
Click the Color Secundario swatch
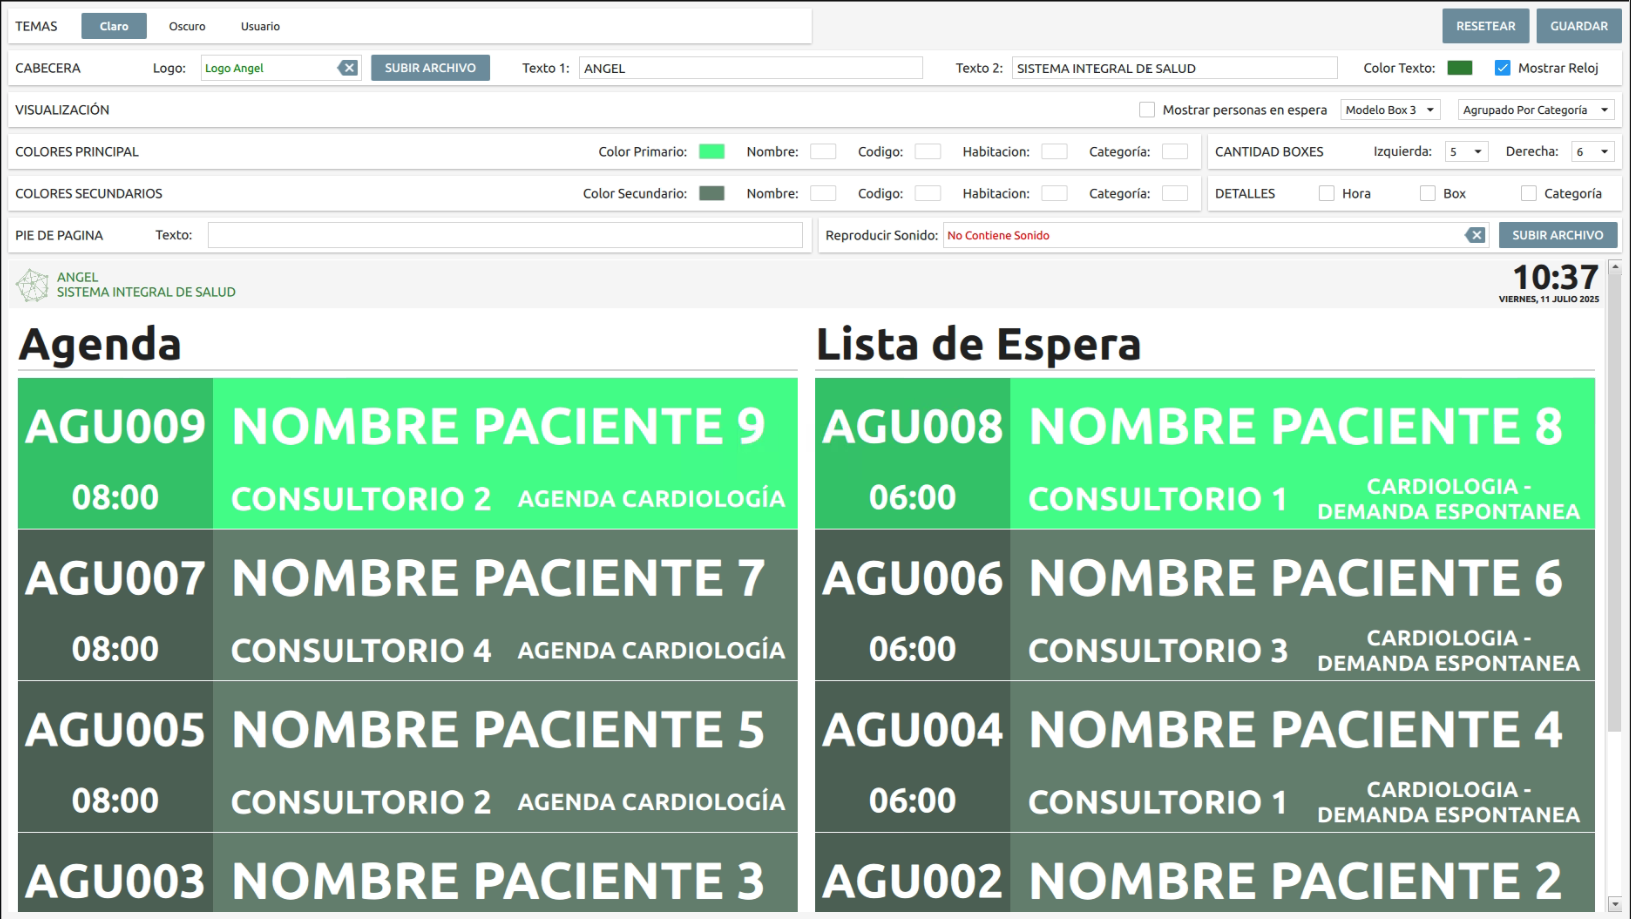[711, 193]
